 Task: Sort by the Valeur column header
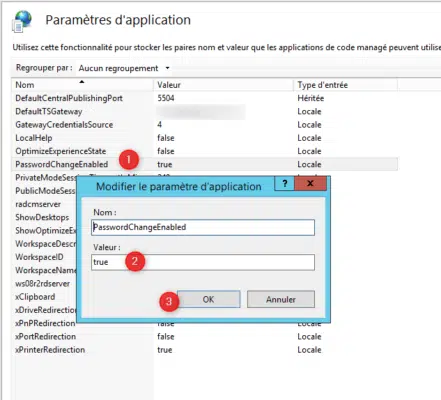click(x=224, y=85)
